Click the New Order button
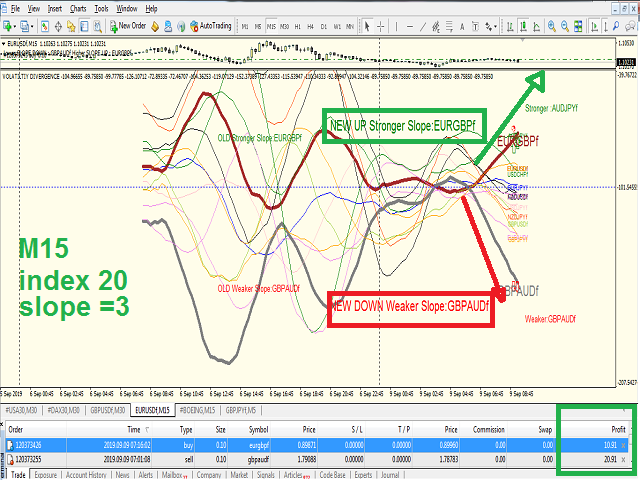The width and height of the screenshot is (640, 480). pyautogui.click(x=128, y=26)
